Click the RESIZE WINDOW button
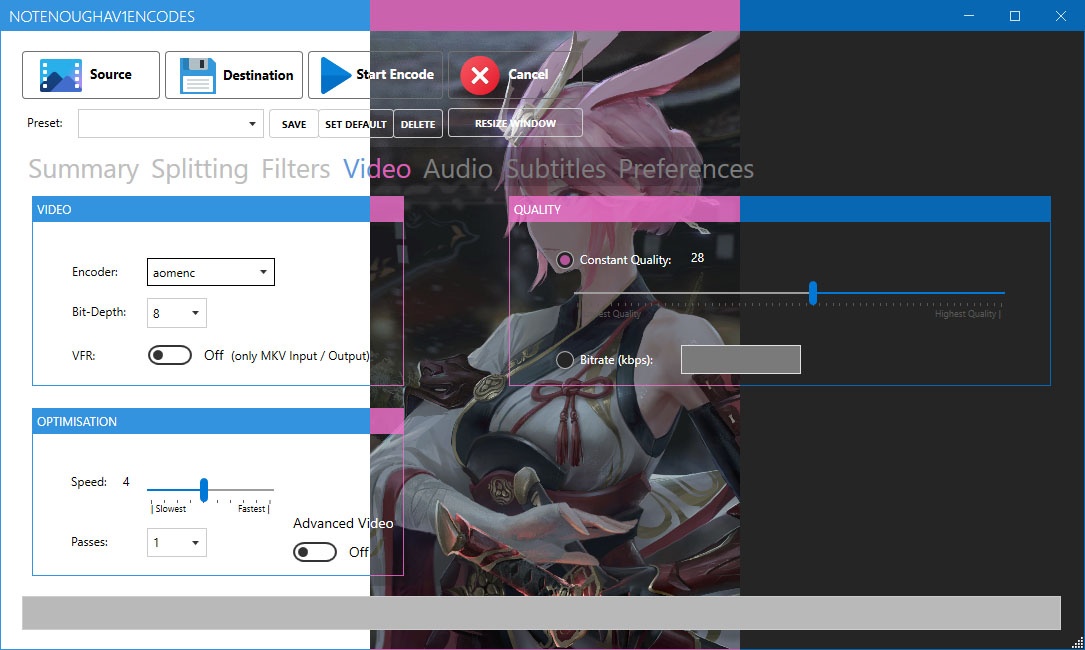This screenshot has width=1085, height=650. pyautogui.click(x=516, y=123)
